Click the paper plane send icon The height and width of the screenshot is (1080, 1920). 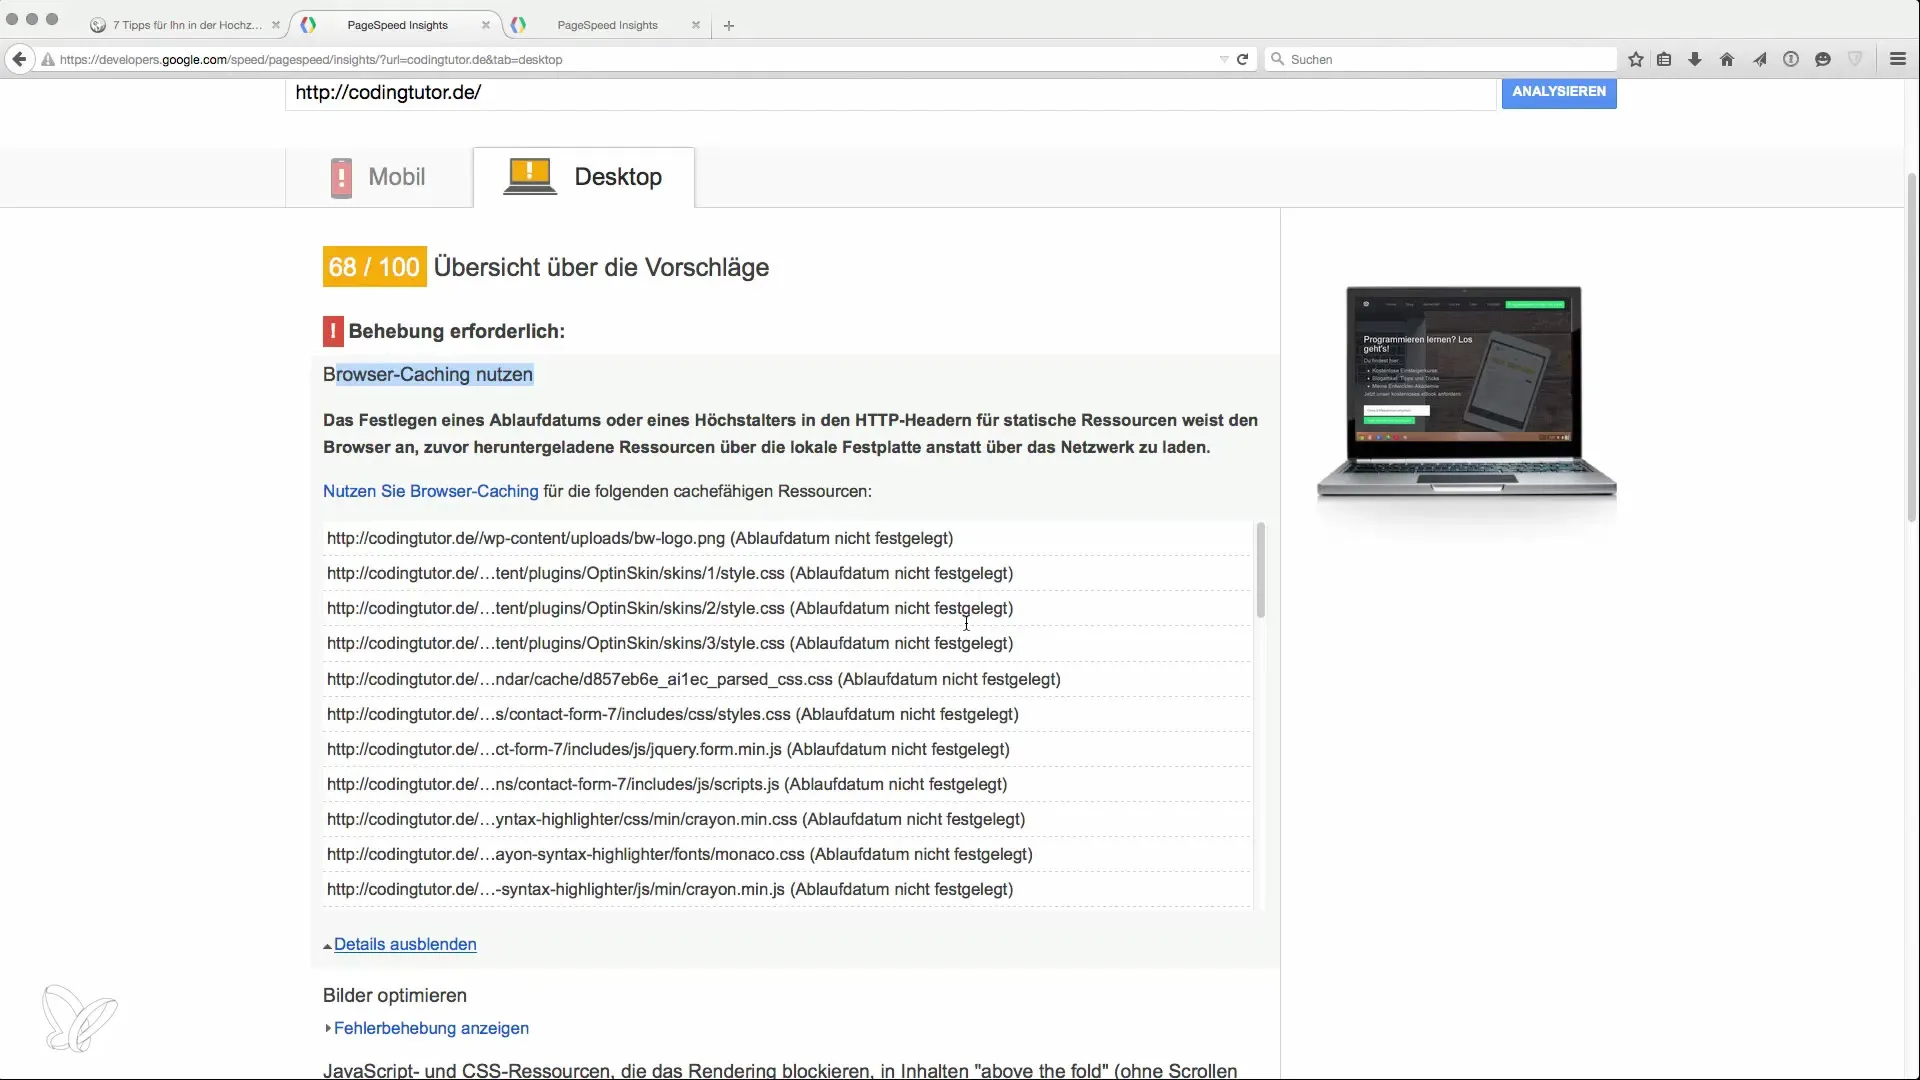(x=1759, y=59)
